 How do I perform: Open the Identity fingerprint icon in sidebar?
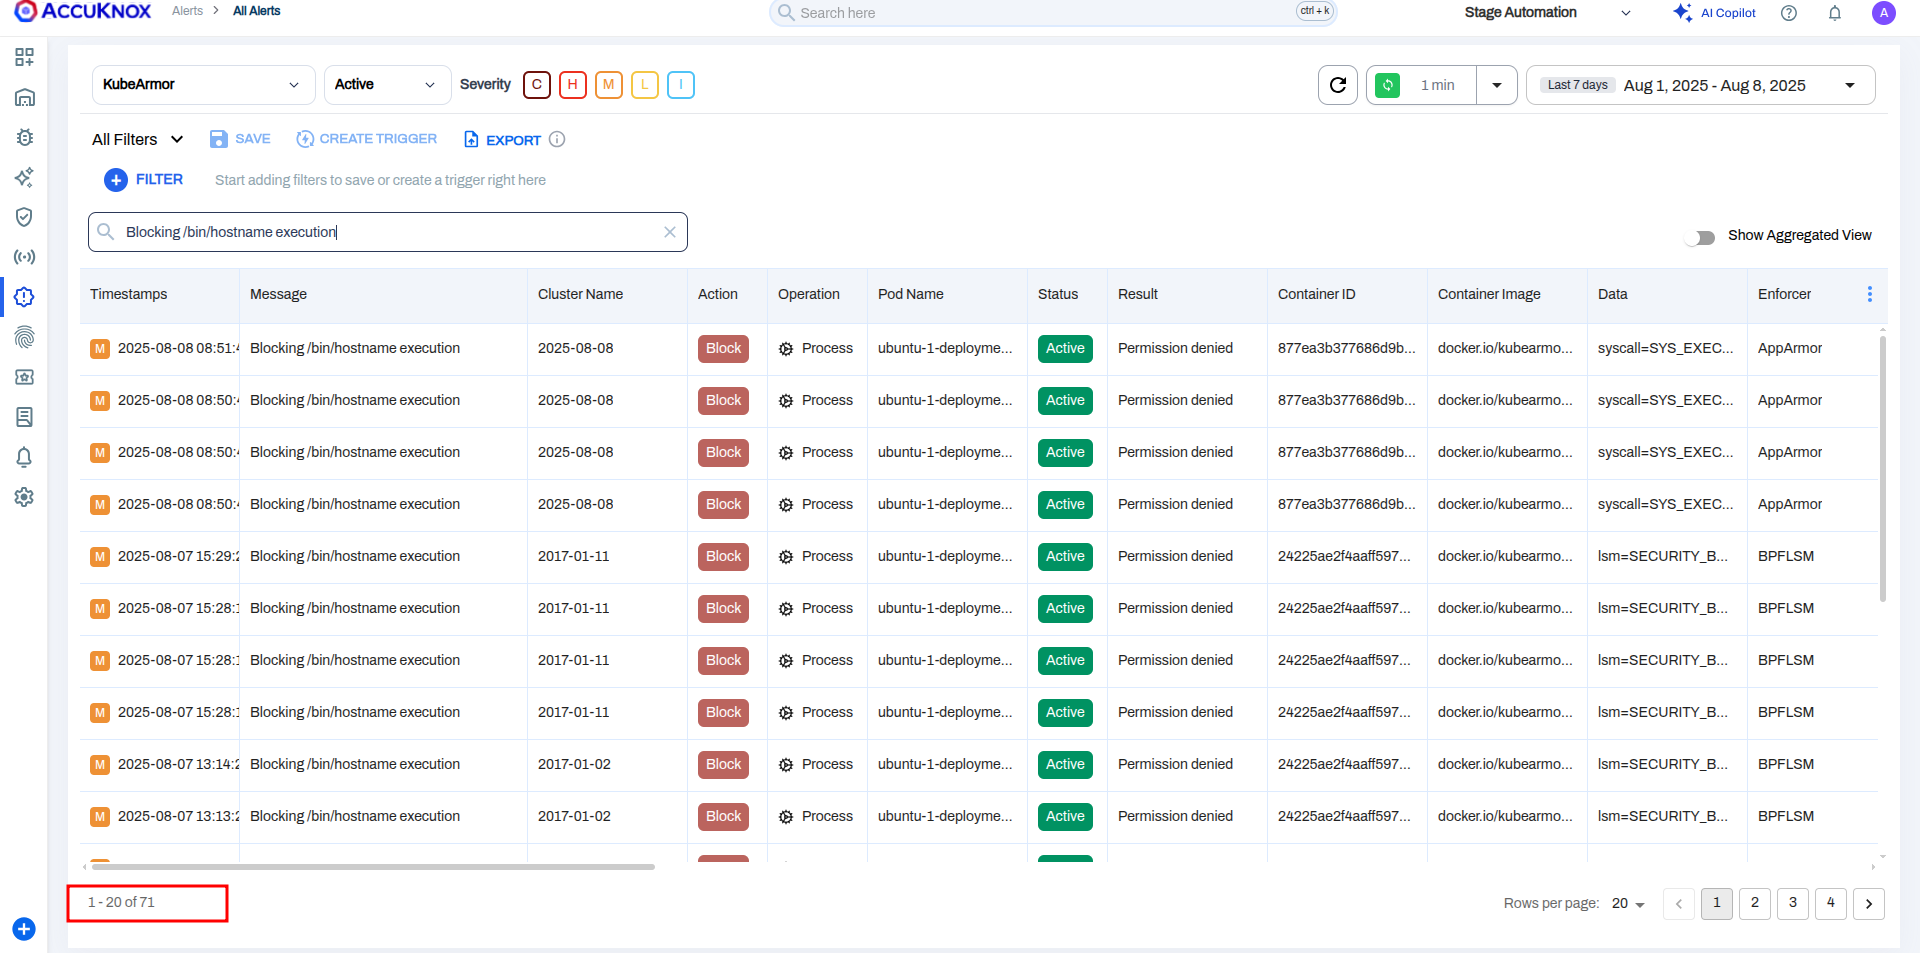(x=24, y=338)
